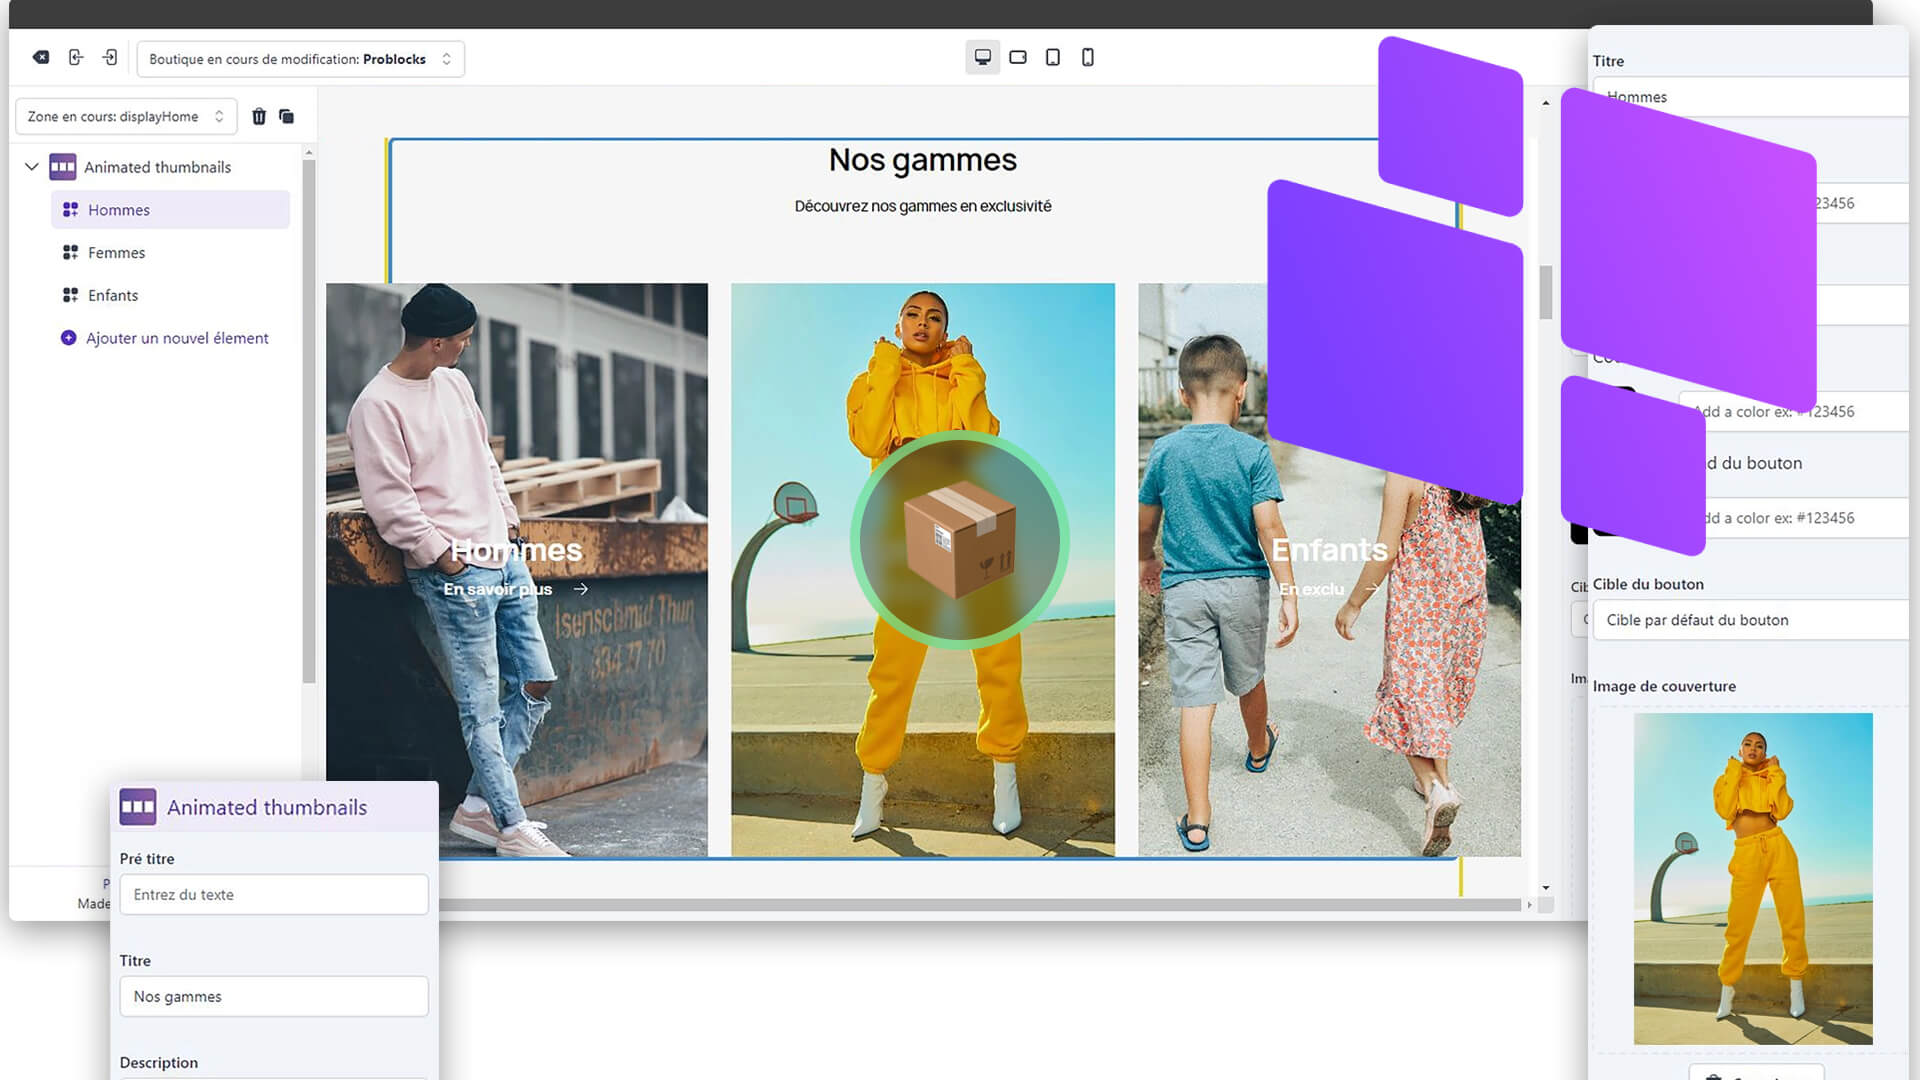Click the Hommes thumbnail image in preview

coord(517,569)
